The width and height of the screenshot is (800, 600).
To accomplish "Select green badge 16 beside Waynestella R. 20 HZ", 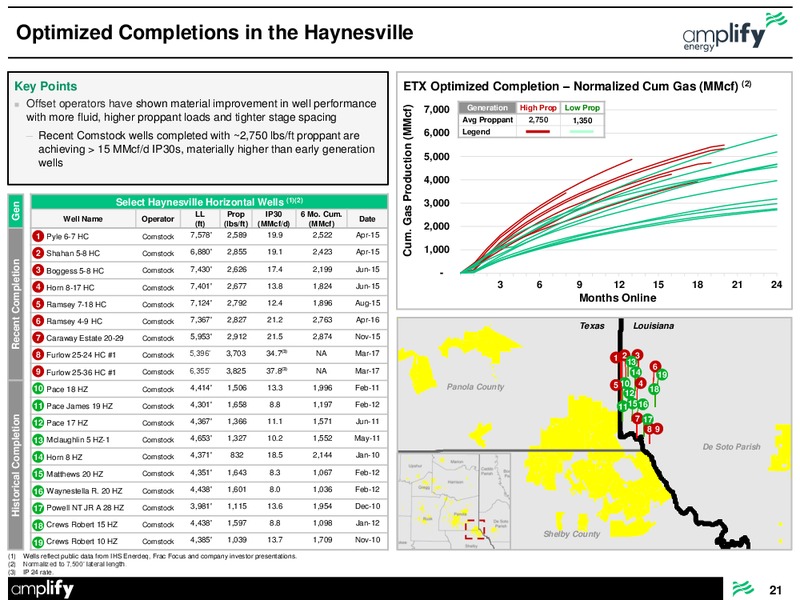I will [38, 490].
